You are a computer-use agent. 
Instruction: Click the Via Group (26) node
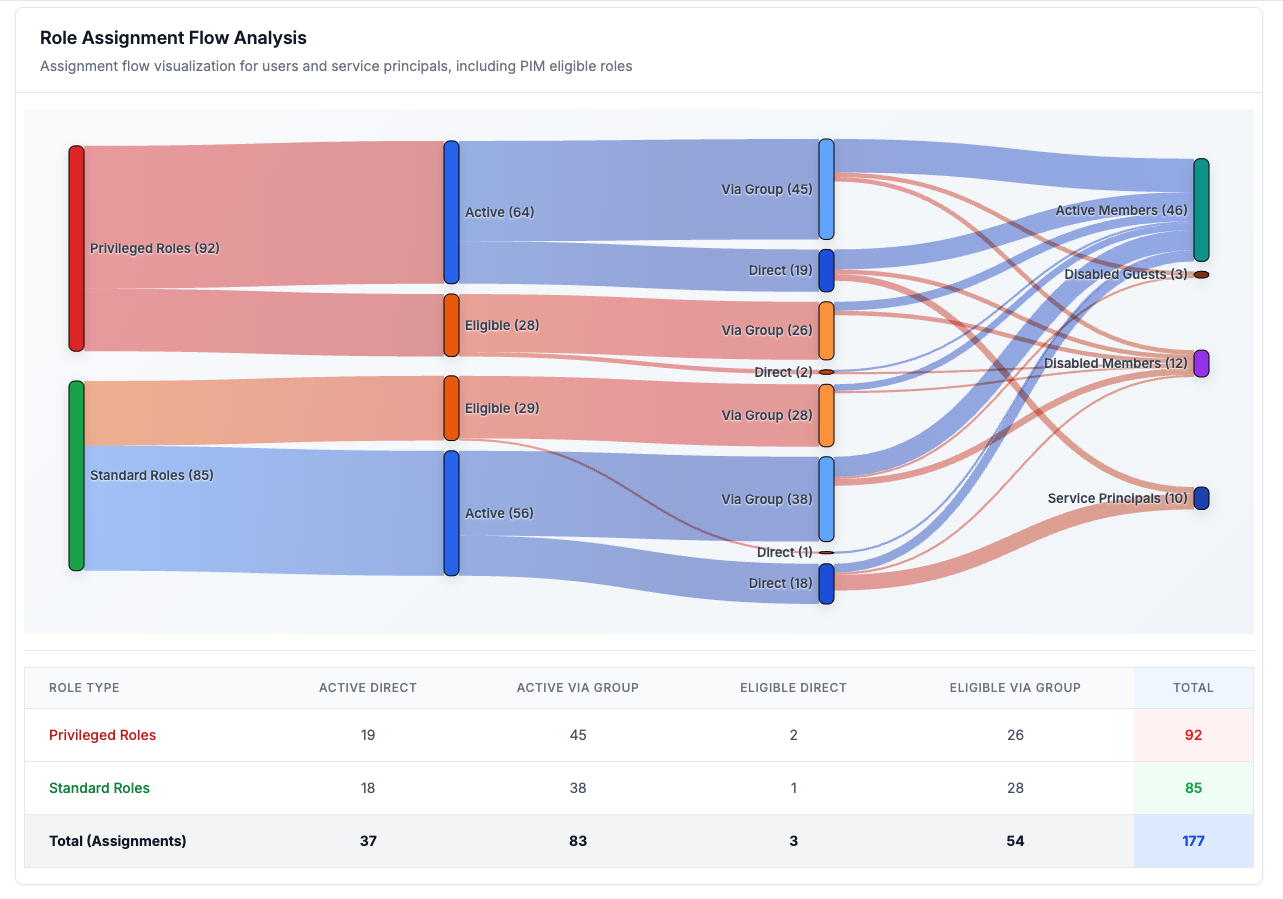825,330
